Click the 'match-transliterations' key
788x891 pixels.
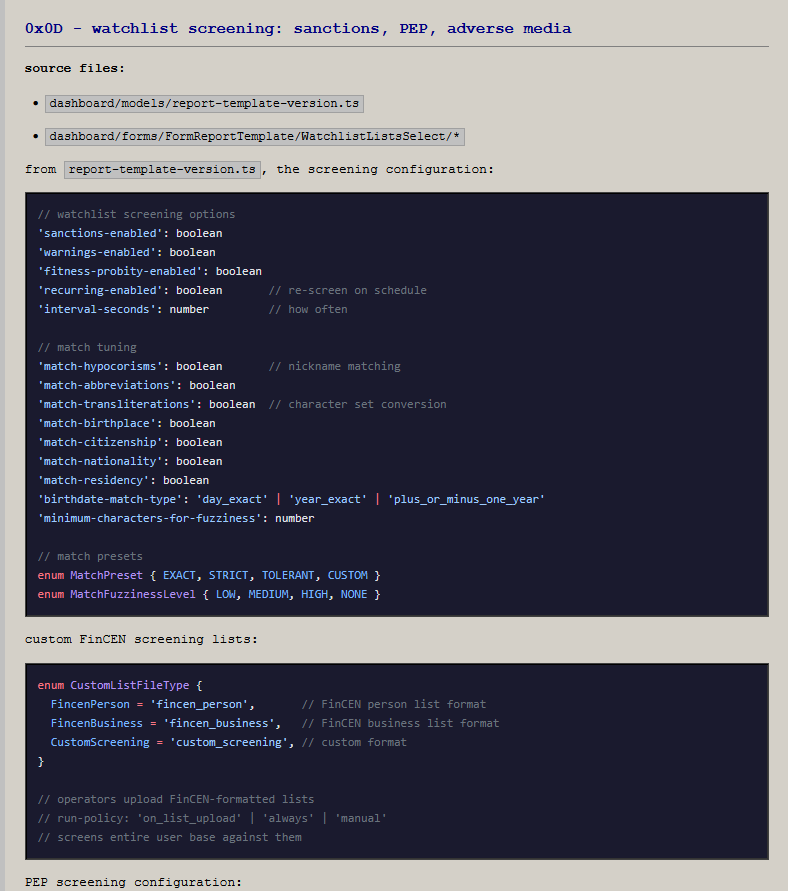[x=117, y=404]
